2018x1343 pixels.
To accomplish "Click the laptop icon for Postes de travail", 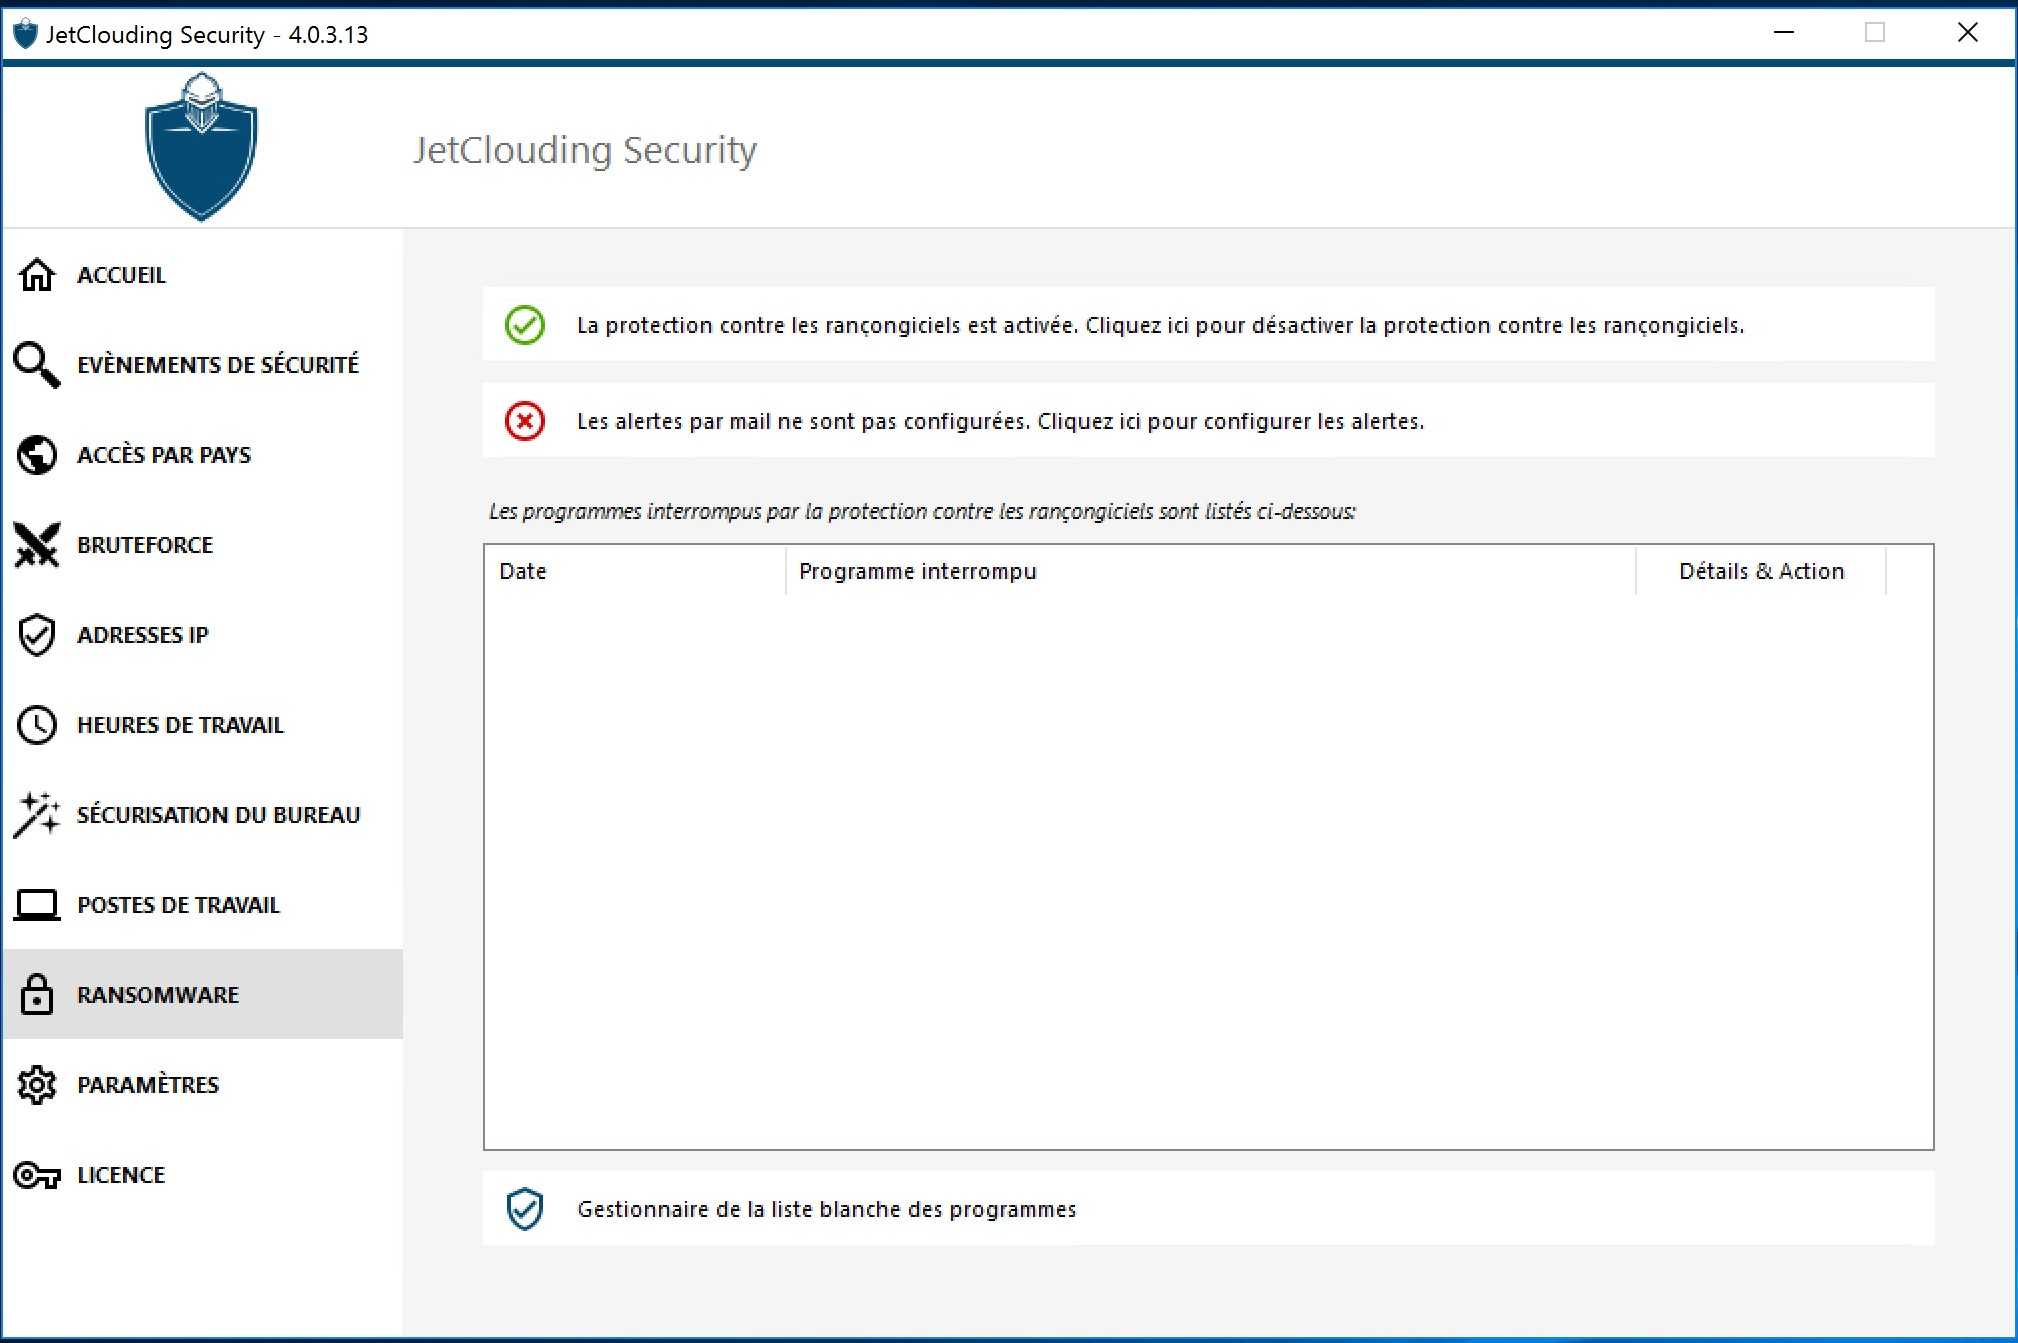I will pos(37,905).
